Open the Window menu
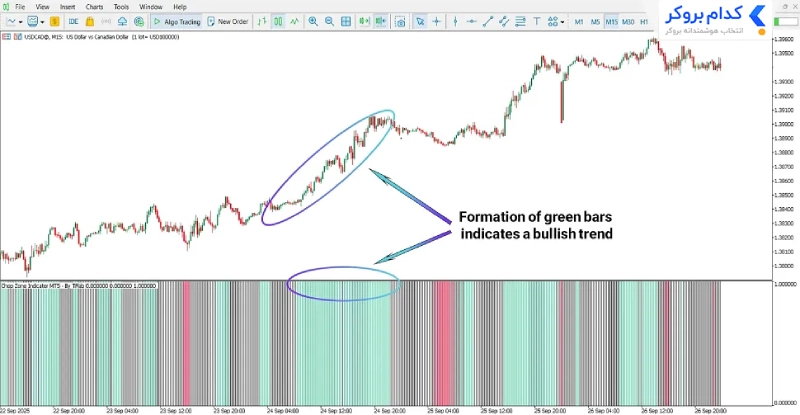This screenshot has height=415, width=800. [151, 7]
